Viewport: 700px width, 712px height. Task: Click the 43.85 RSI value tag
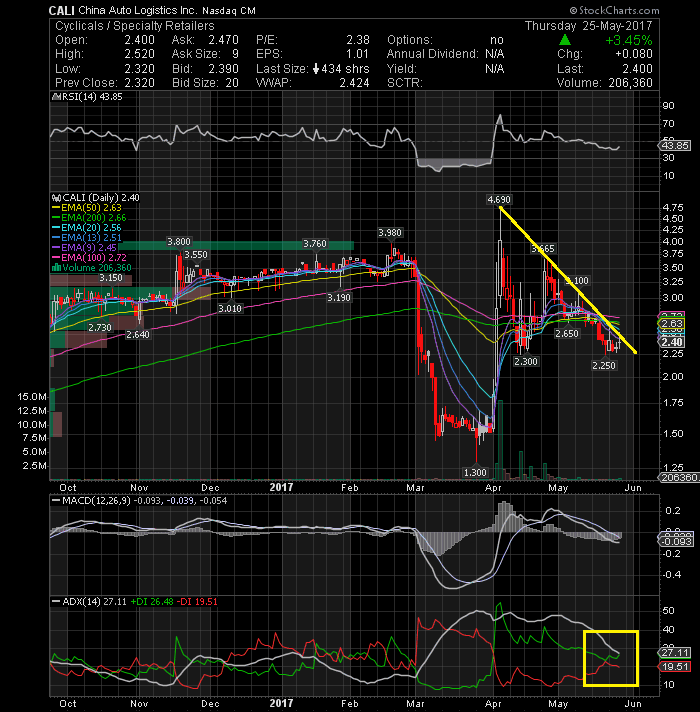tap(675, 146)
